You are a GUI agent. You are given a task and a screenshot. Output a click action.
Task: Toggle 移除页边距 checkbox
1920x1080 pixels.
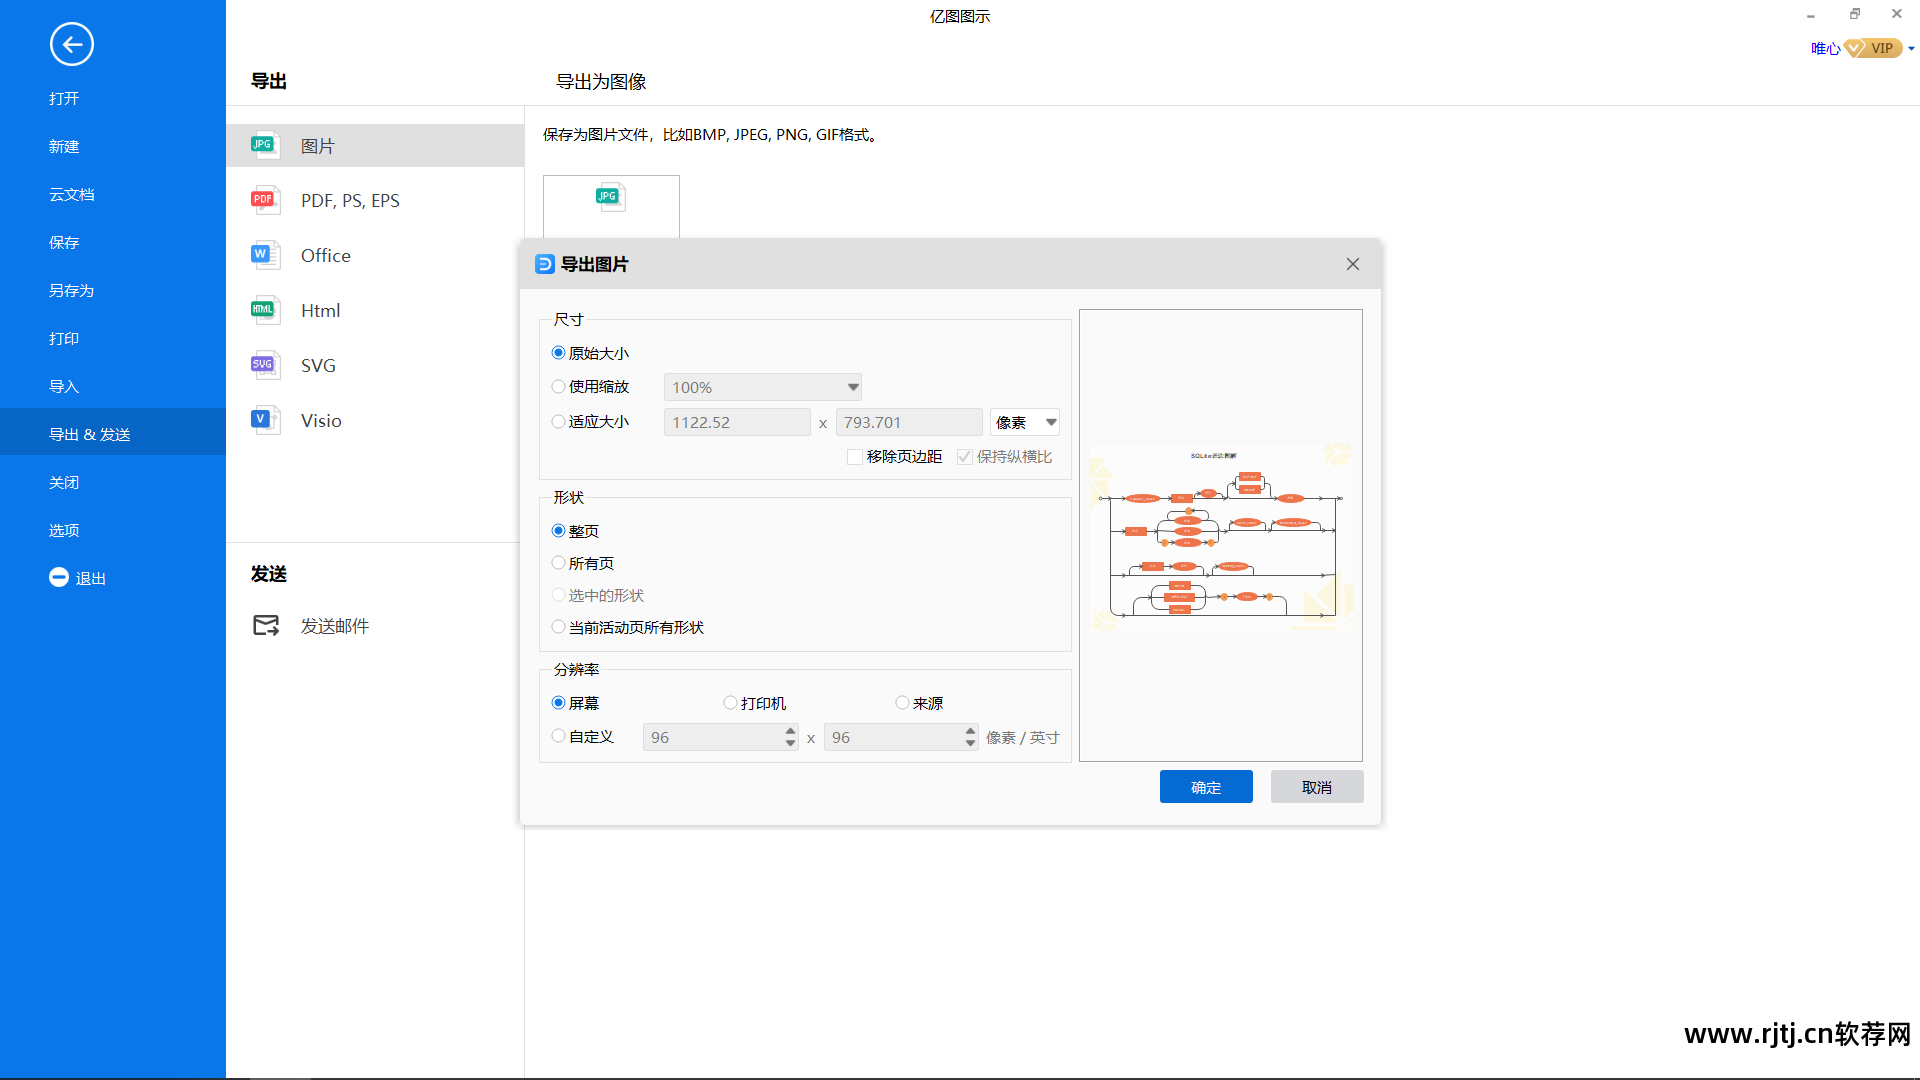[855, 456]
